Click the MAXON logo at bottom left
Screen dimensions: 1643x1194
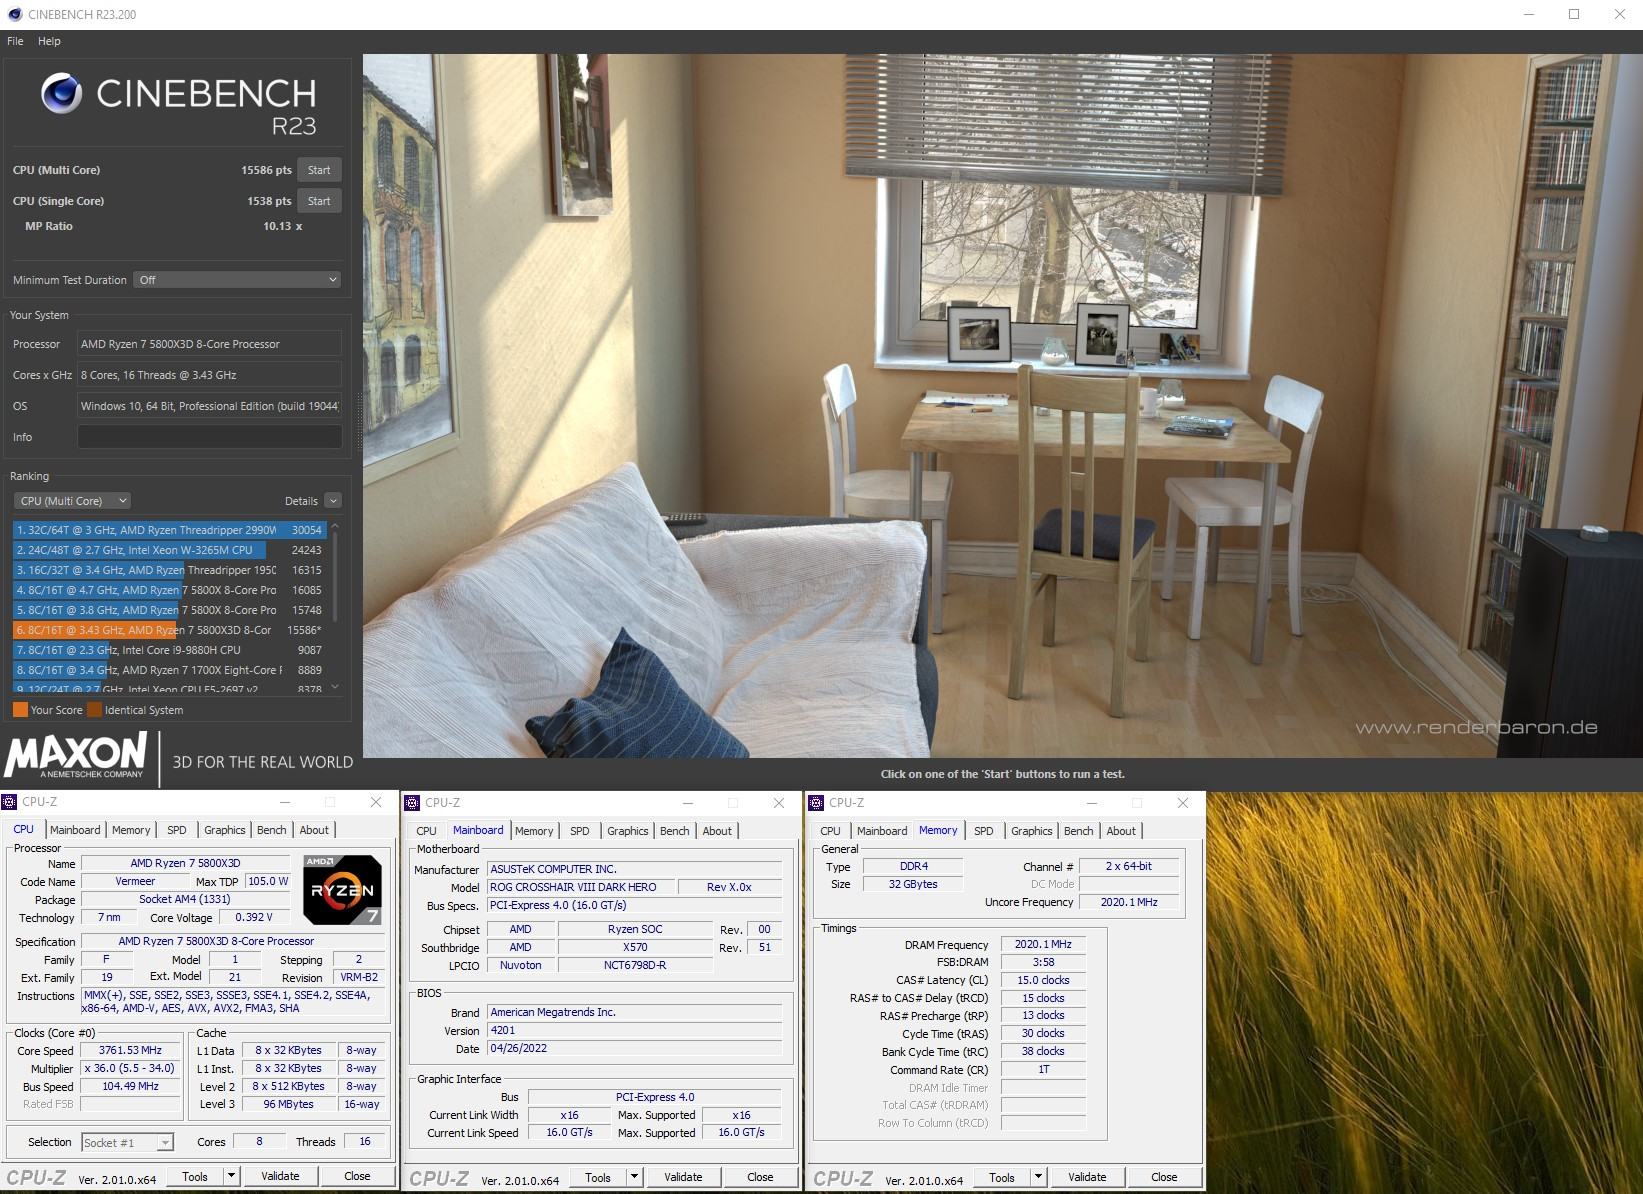pos(76,755)
